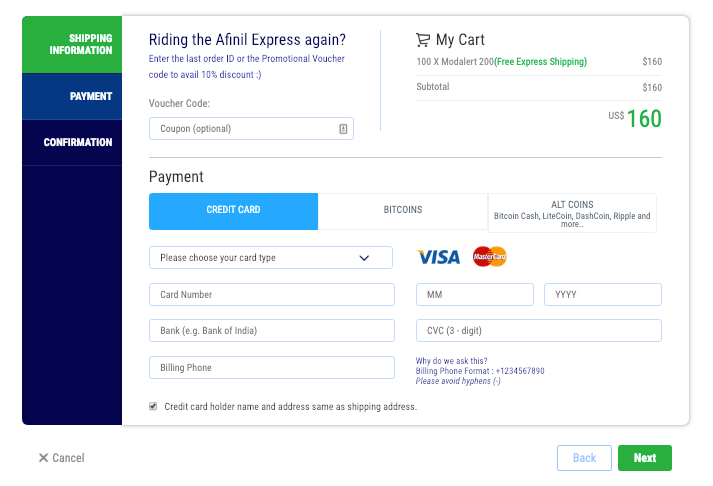The image size is (713, 486).
Task: Click the Card Number field
Action: pos(271,295)
